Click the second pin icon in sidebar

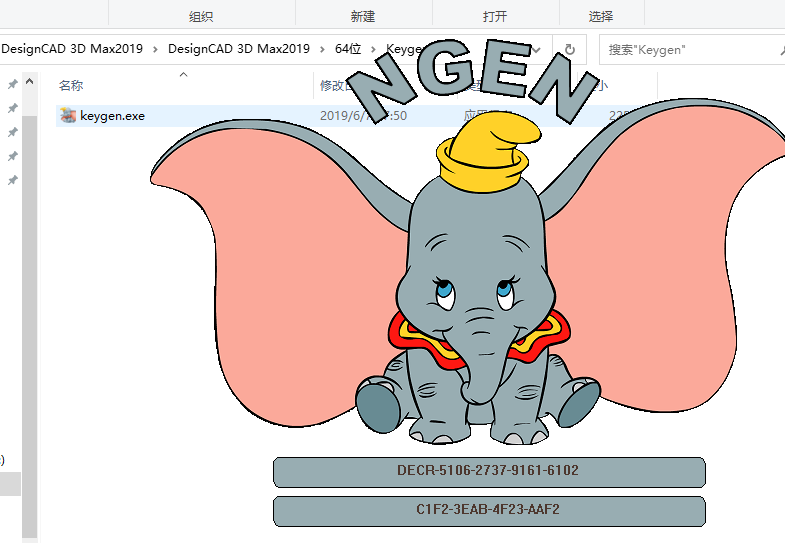click(x=13, y=108)
